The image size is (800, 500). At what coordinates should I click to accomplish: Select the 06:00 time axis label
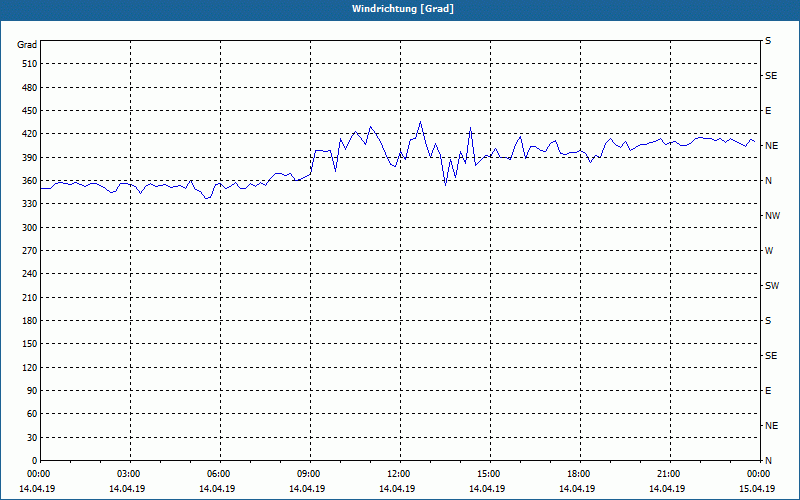click(218, 474)
